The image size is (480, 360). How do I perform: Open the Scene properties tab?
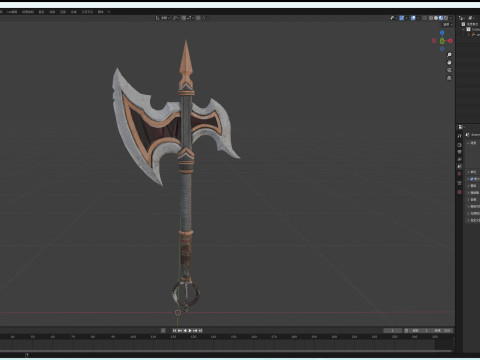459,166
